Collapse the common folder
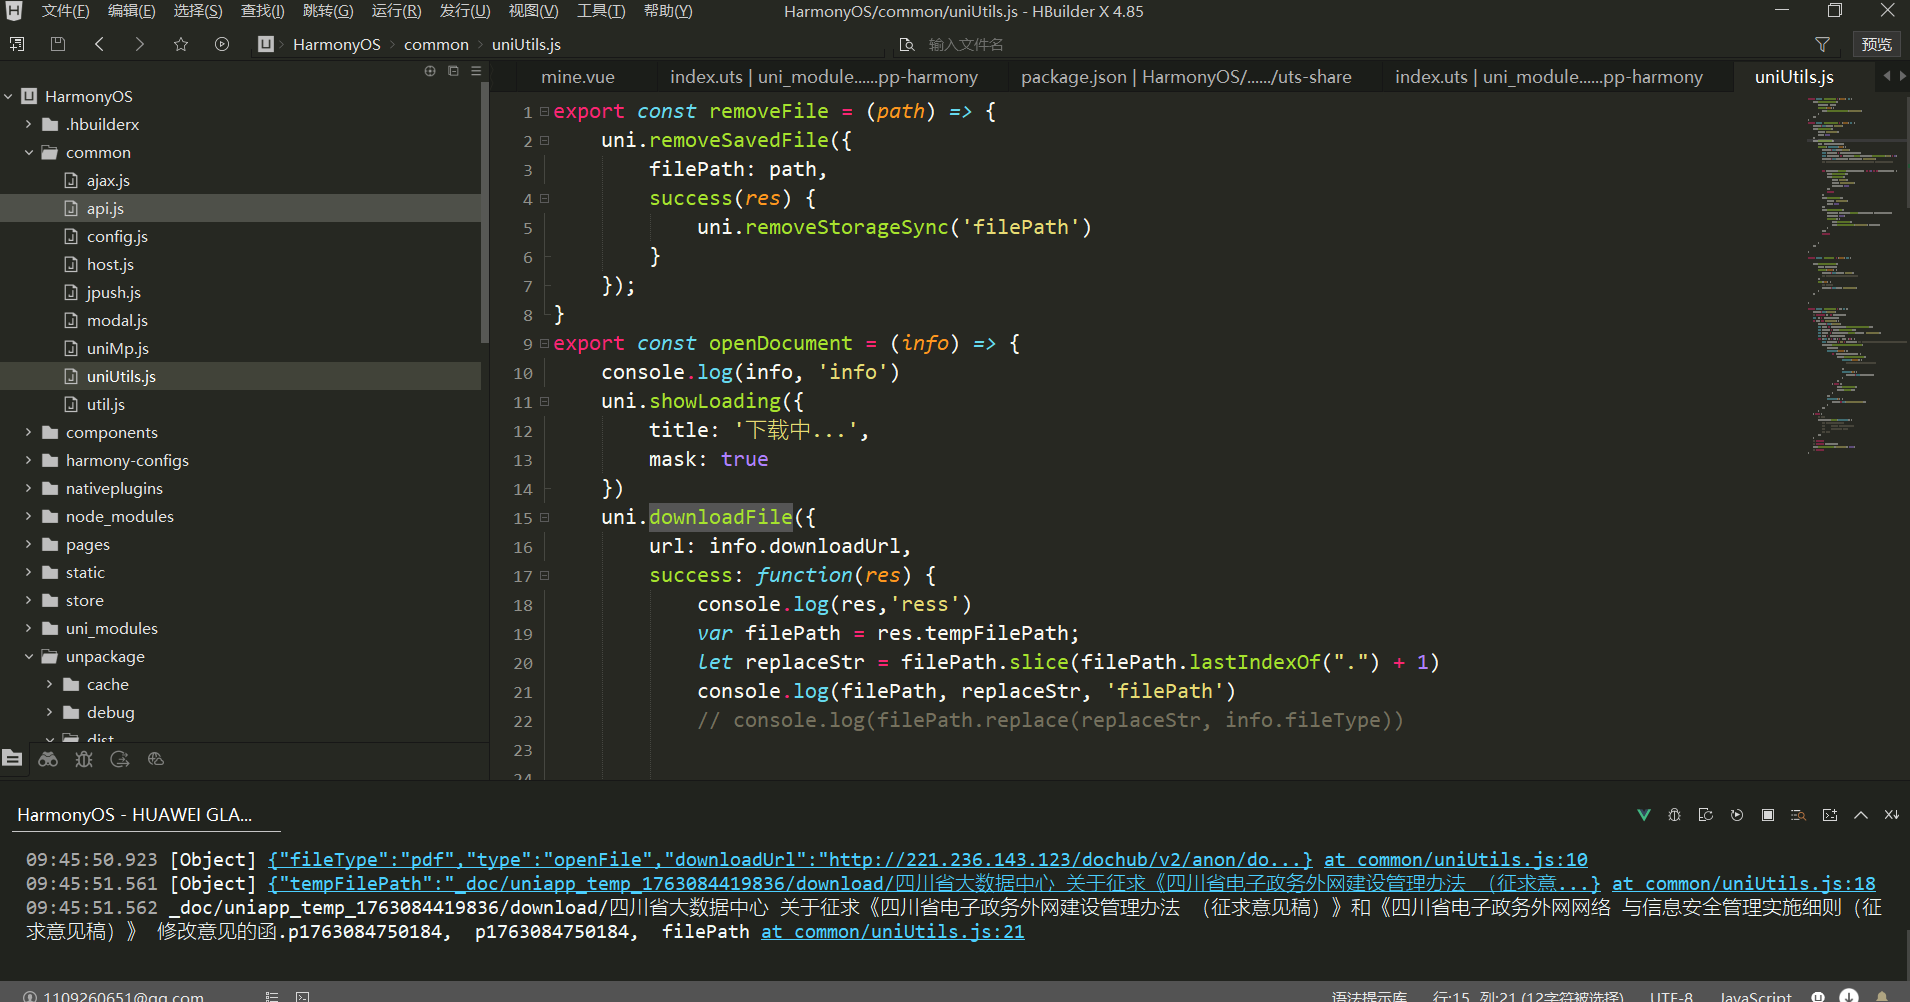 (29, 152)
